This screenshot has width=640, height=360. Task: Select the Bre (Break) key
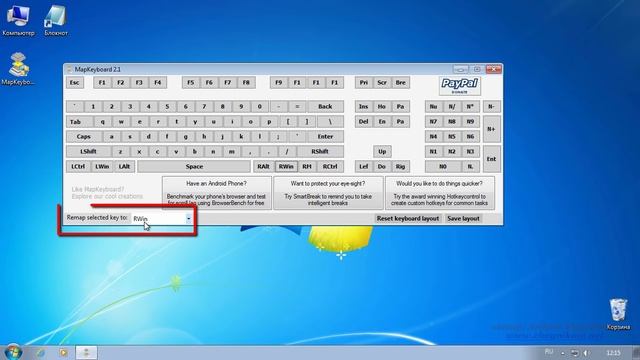400,82
